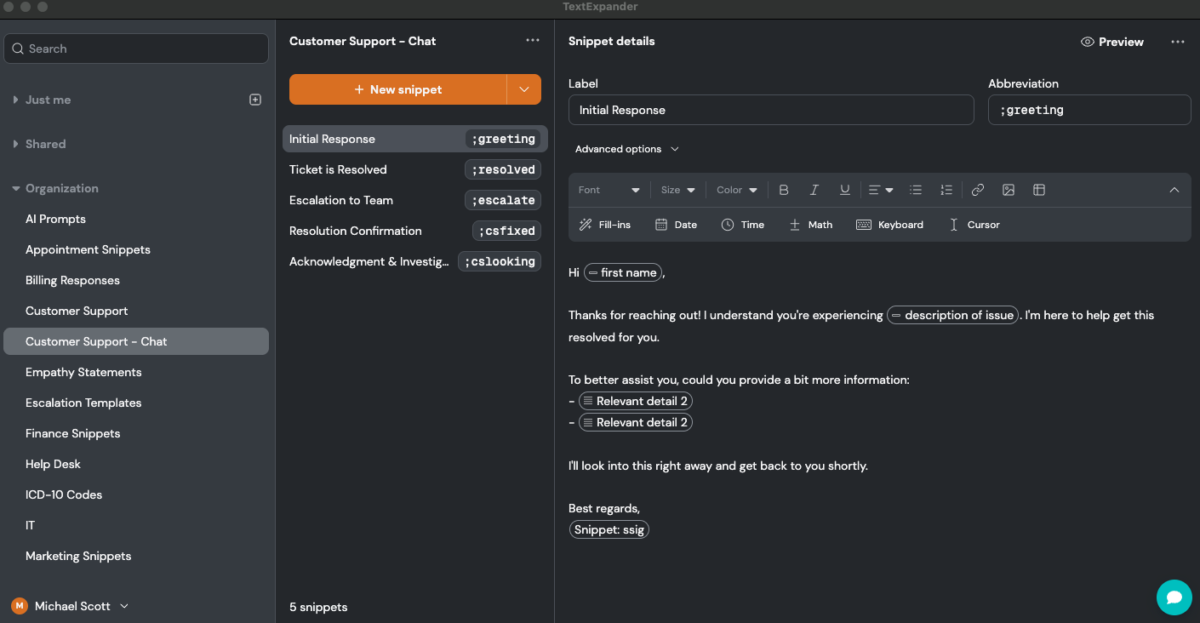Insert a Keyboard macro
Viewport: 1200px width, 623px height.
pyautogui.click(x=890, y=225)
